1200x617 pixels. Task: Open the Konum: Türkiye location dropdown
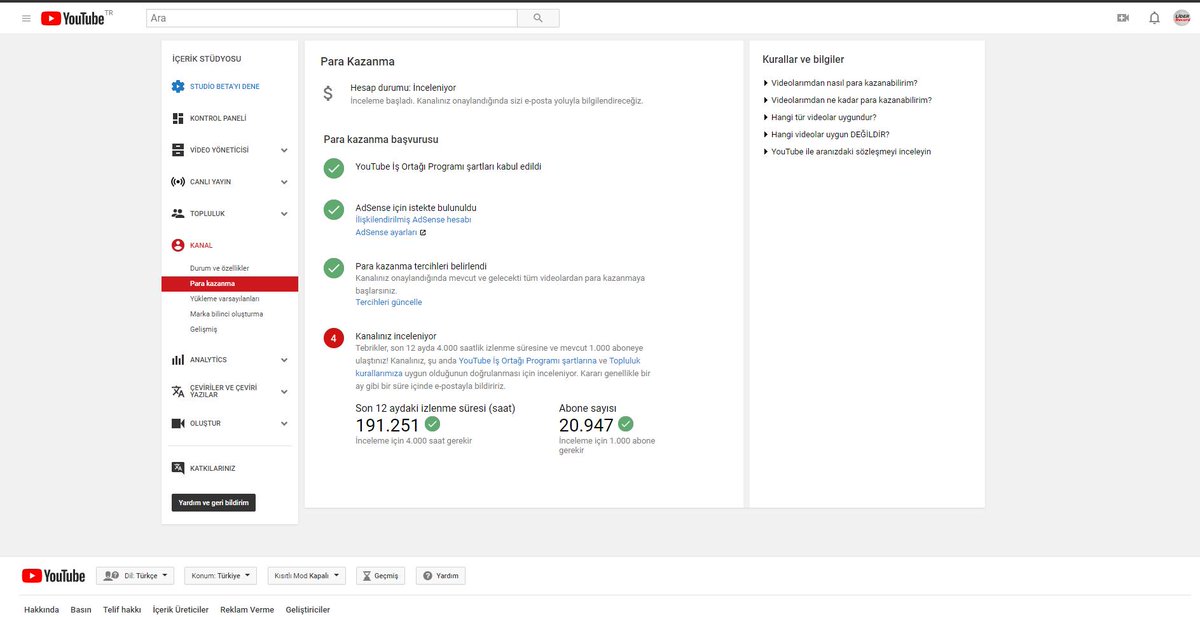[221, 576]
